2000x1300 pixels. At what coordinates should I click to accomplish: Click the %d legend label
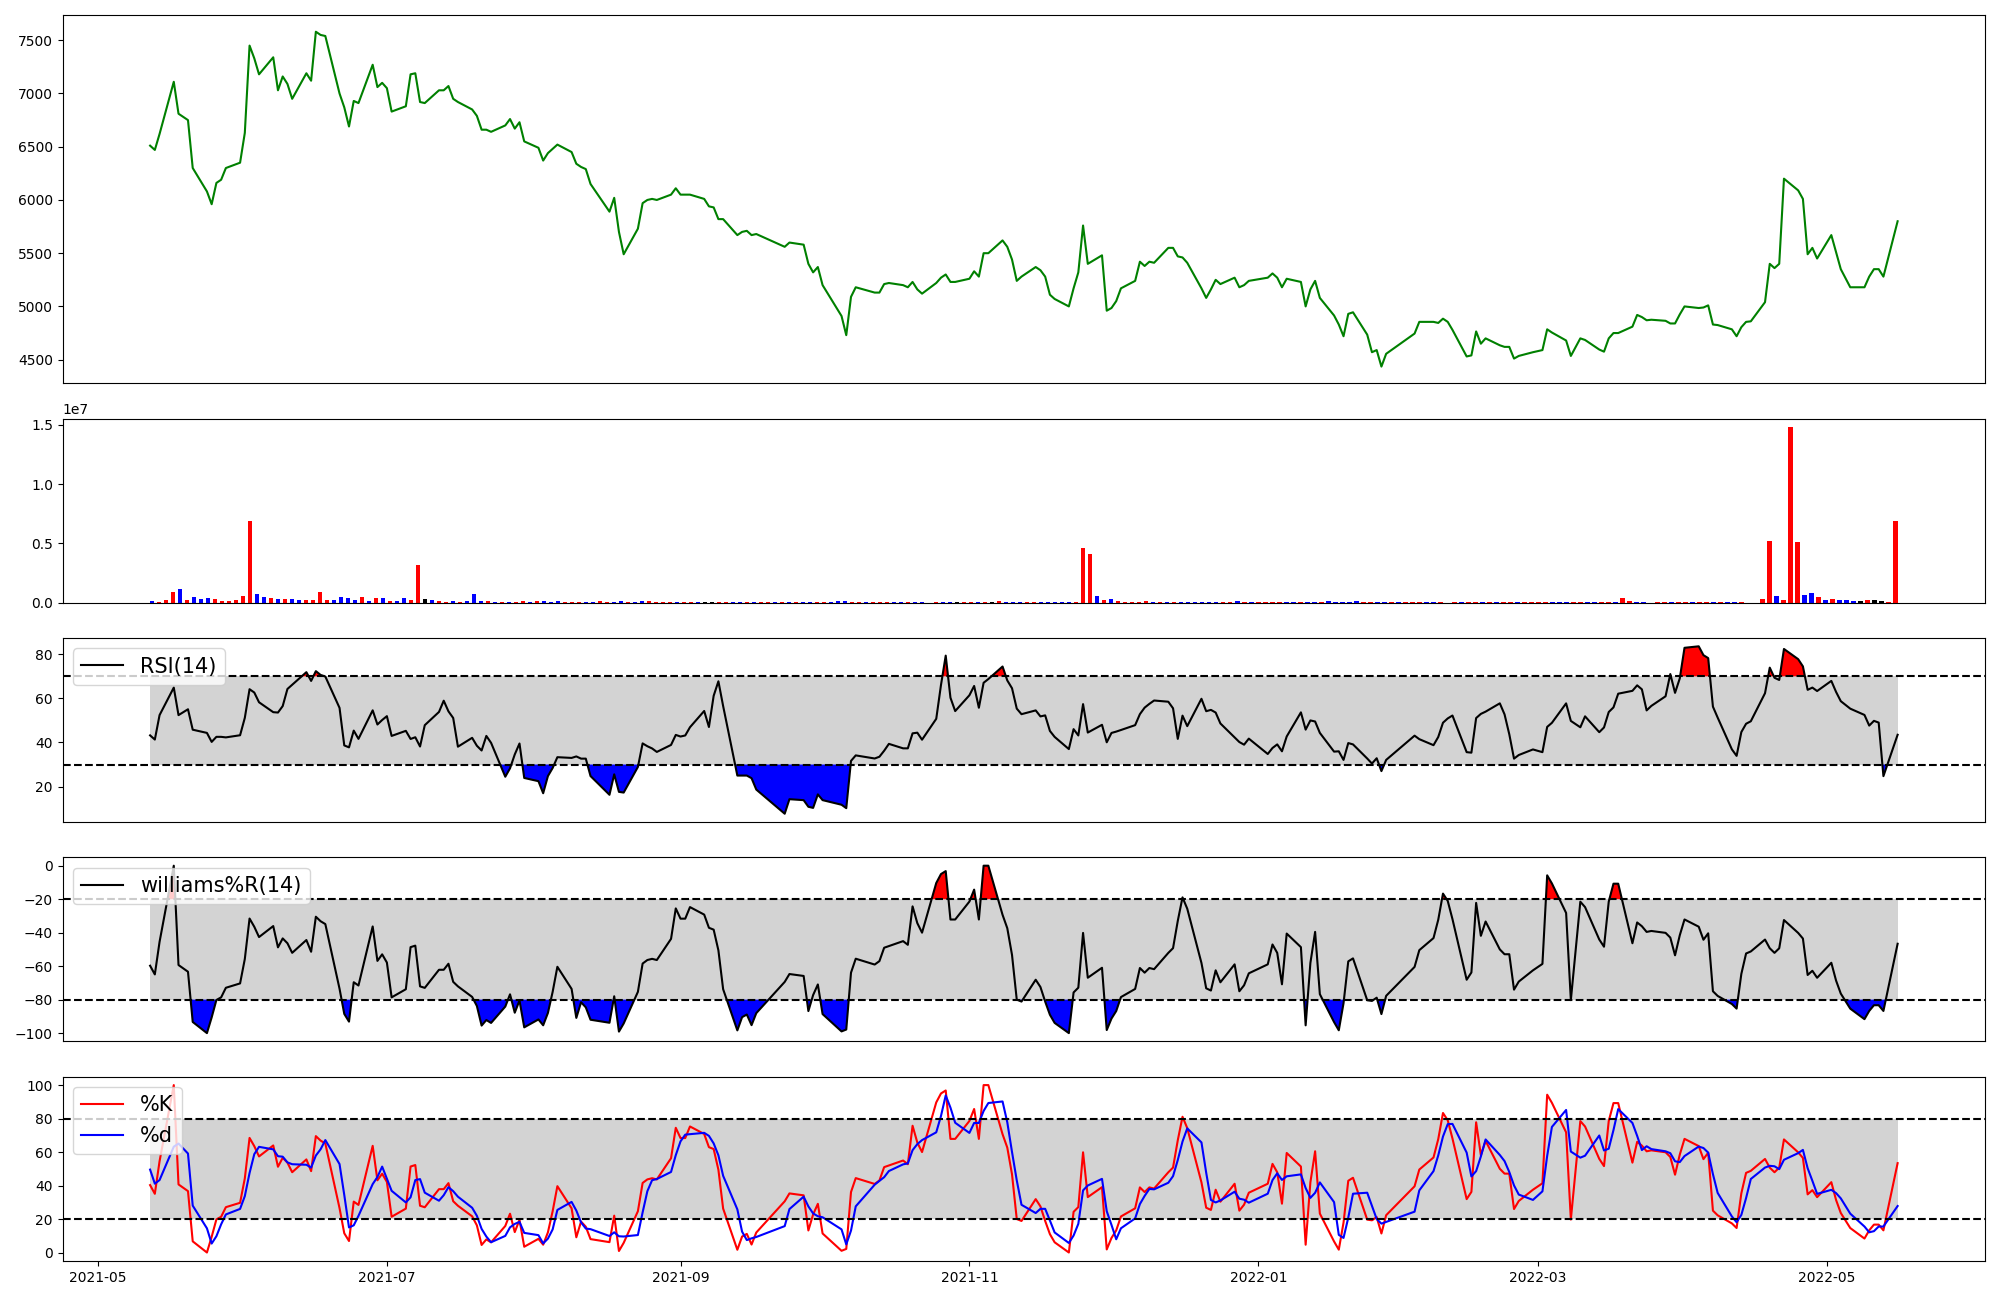click(x=156, y=1135)
